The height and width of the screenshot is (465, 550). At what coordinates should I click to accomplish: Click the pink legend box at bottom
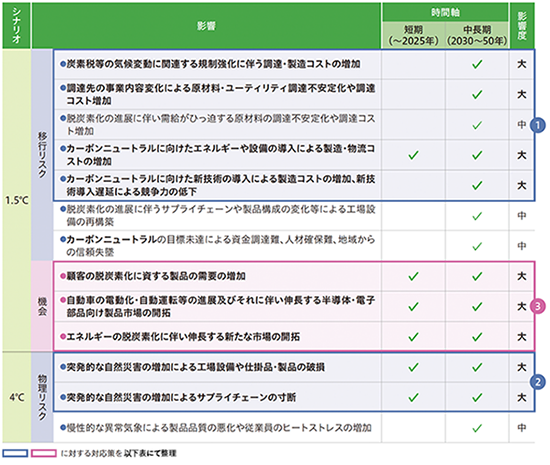coord(43,453)
